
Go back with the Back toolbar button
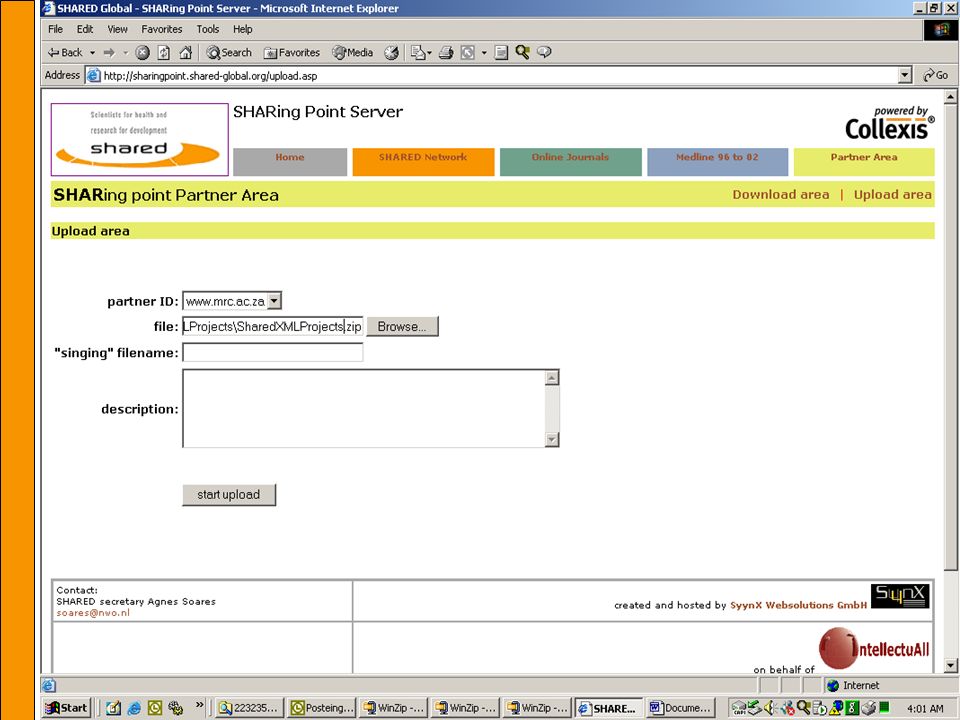[x=65, y=53]
